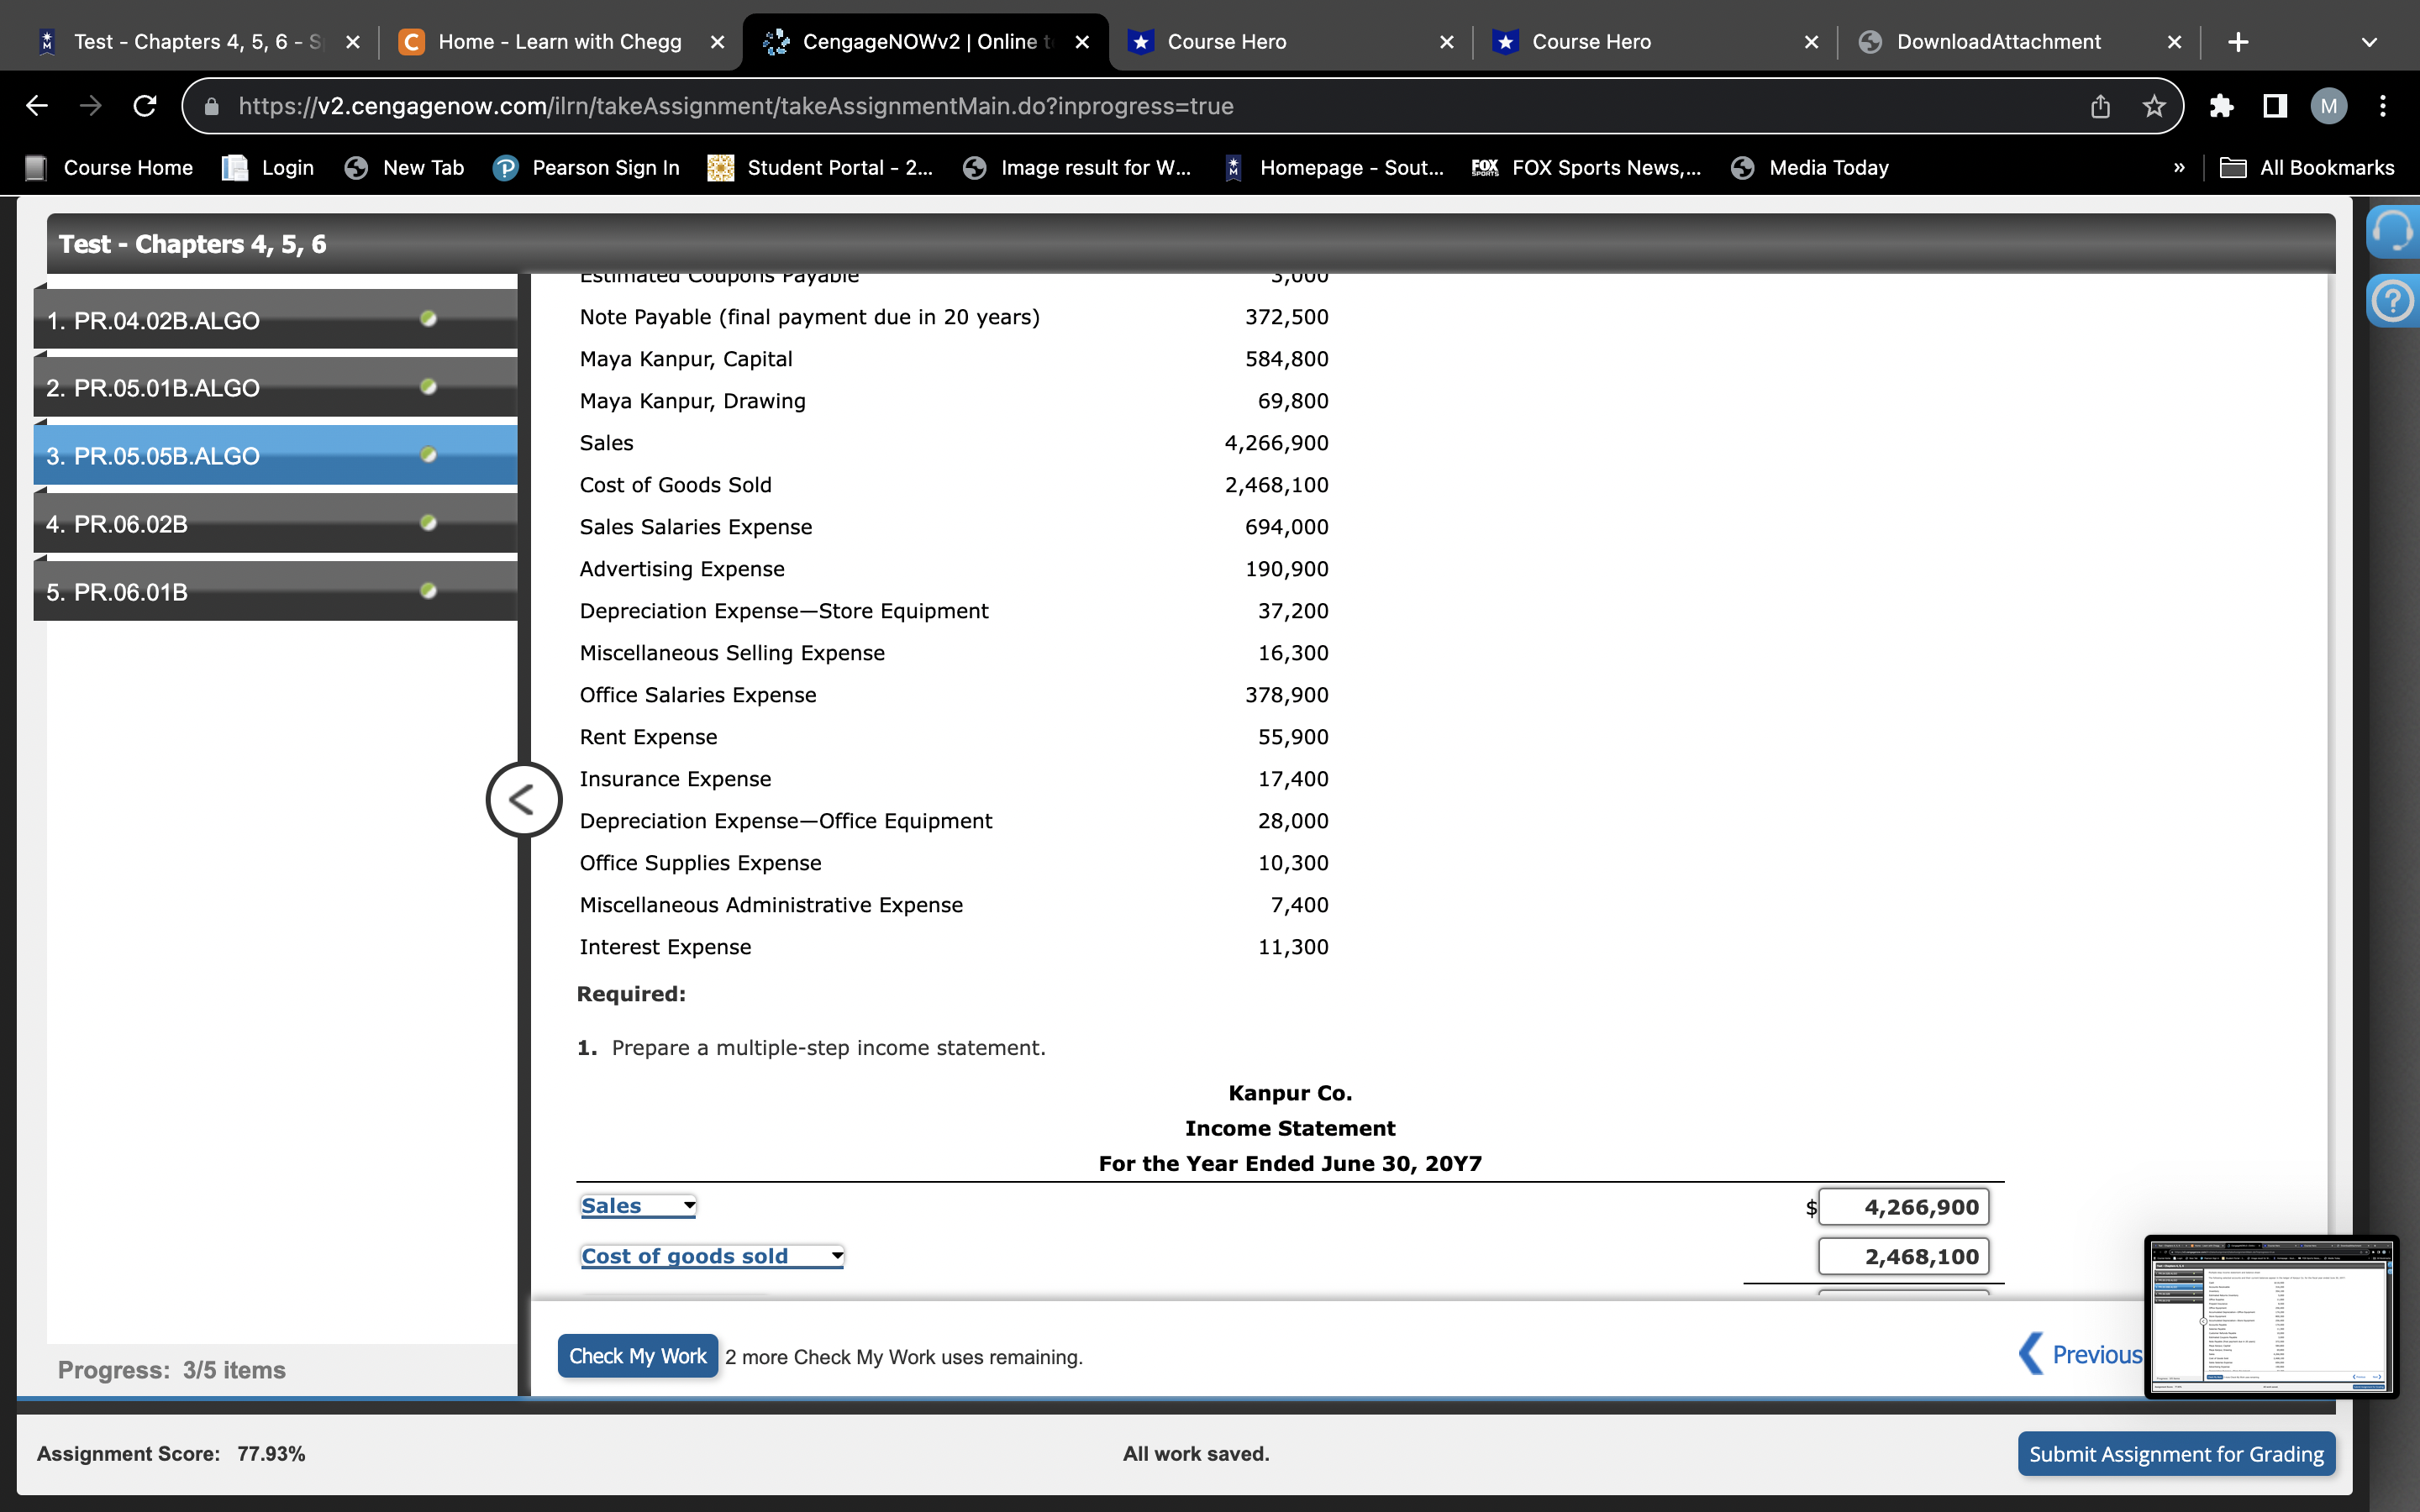Click the bookmark star icon in address bar
This screenshot has width=2420, height=1512.
pos(2154,106)
